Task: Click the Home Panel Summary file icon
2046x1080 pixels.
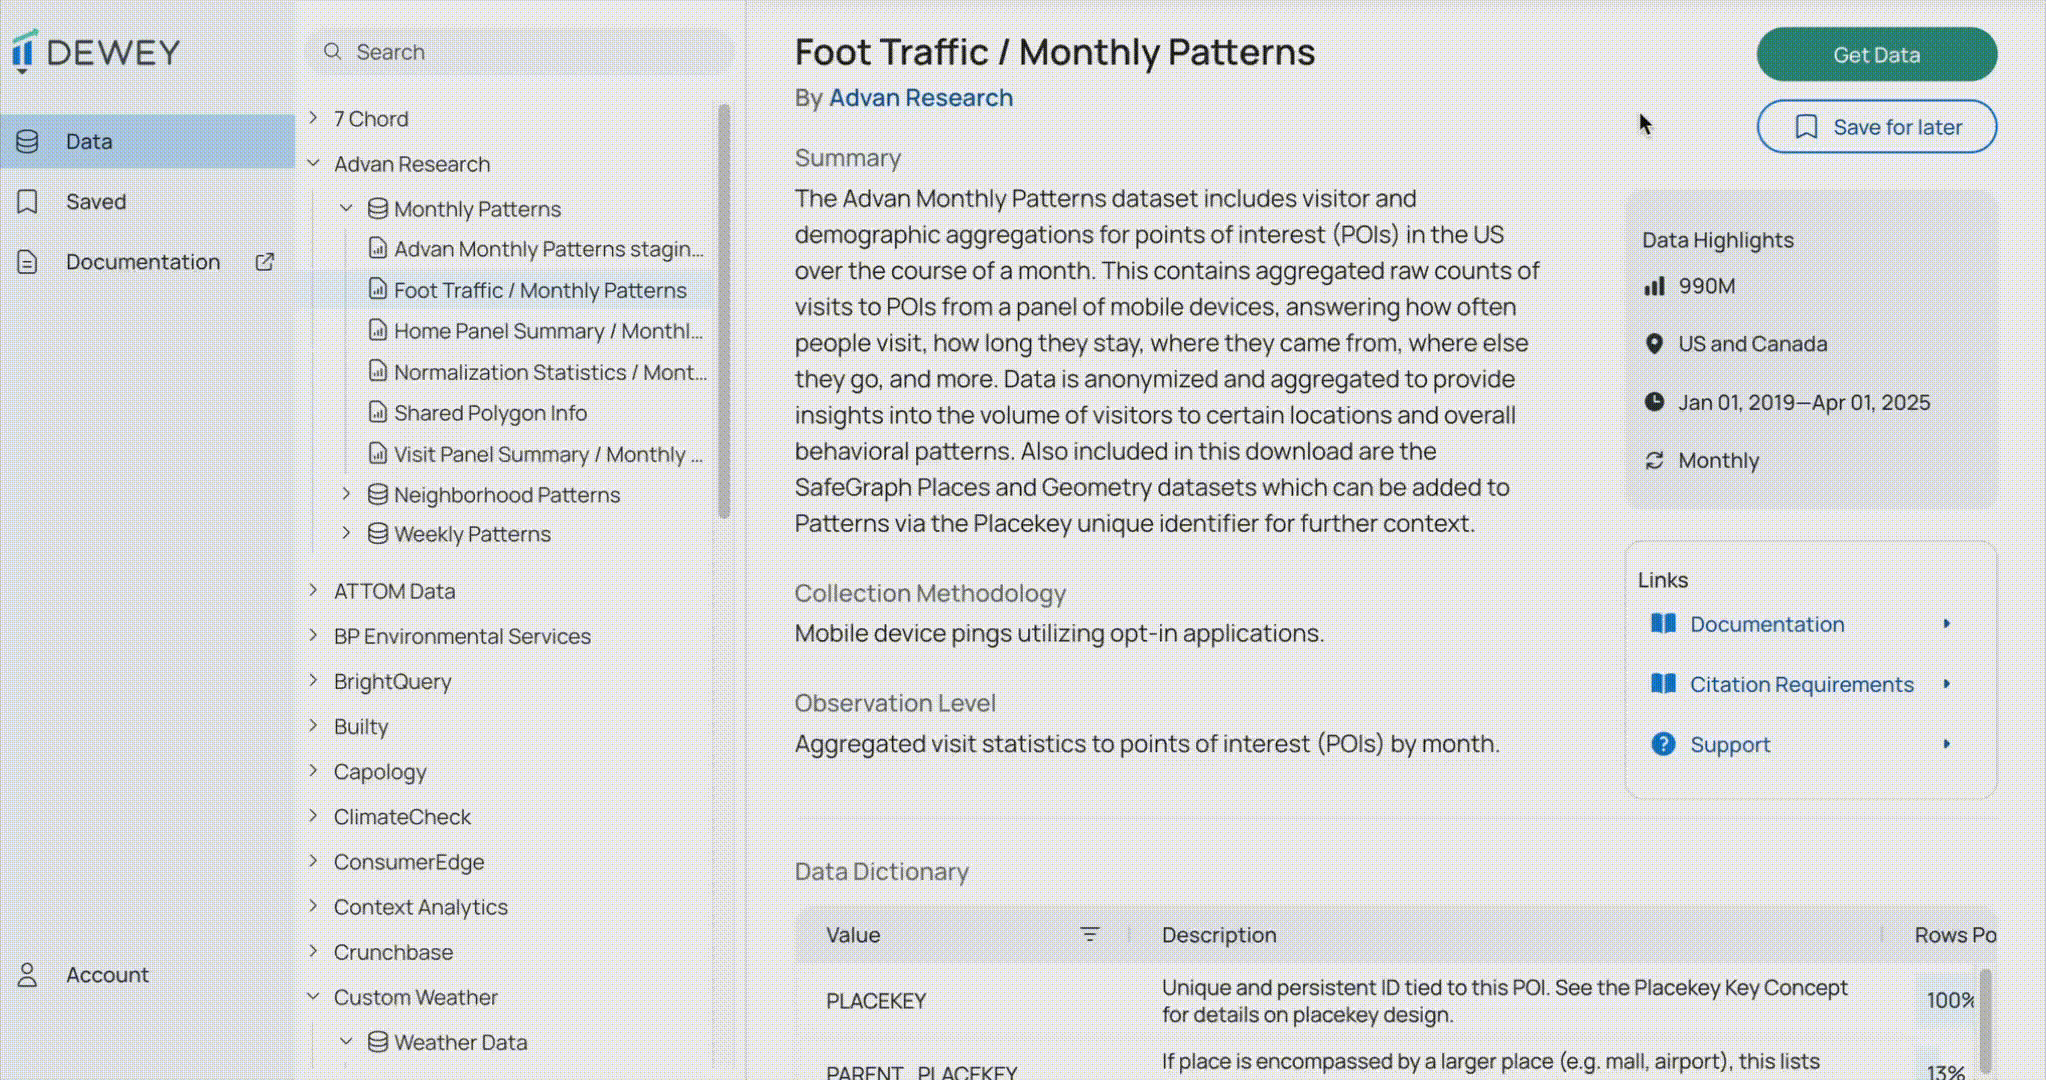Action: (x=378, y=330)
